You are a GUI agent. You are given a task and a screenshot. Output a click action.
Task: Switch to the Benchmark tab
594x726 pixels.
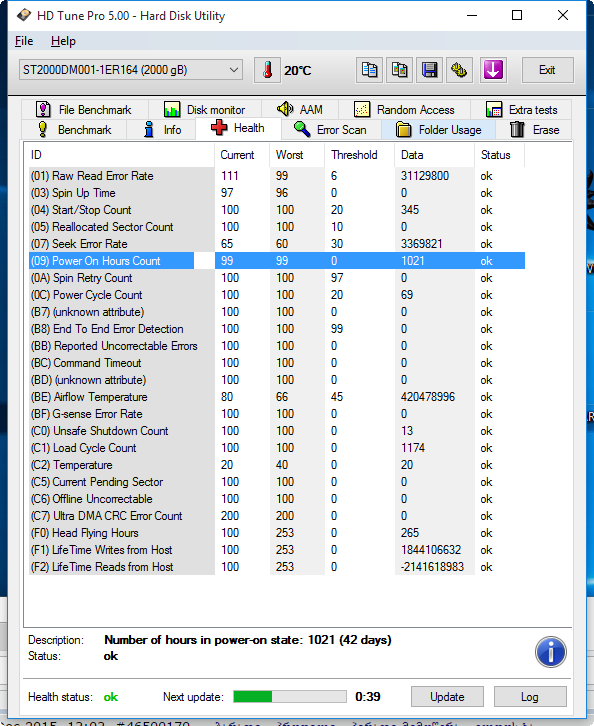(x=74, y=130)
